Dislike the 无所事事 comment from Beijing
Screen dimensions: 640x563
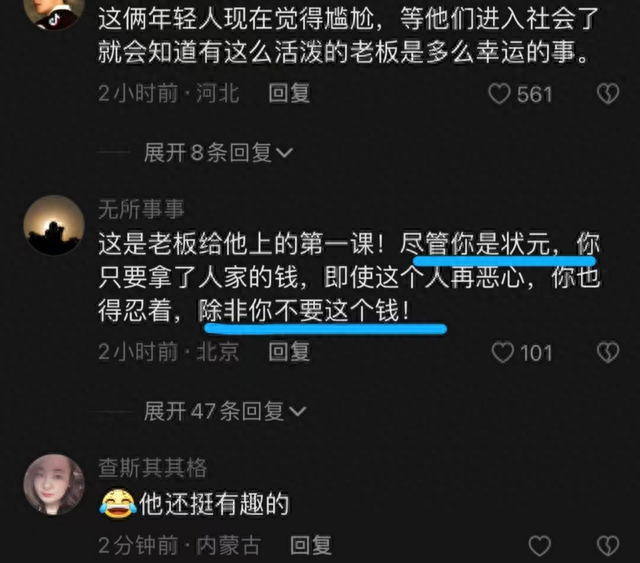pyautogui.click(x=608, y=353)
